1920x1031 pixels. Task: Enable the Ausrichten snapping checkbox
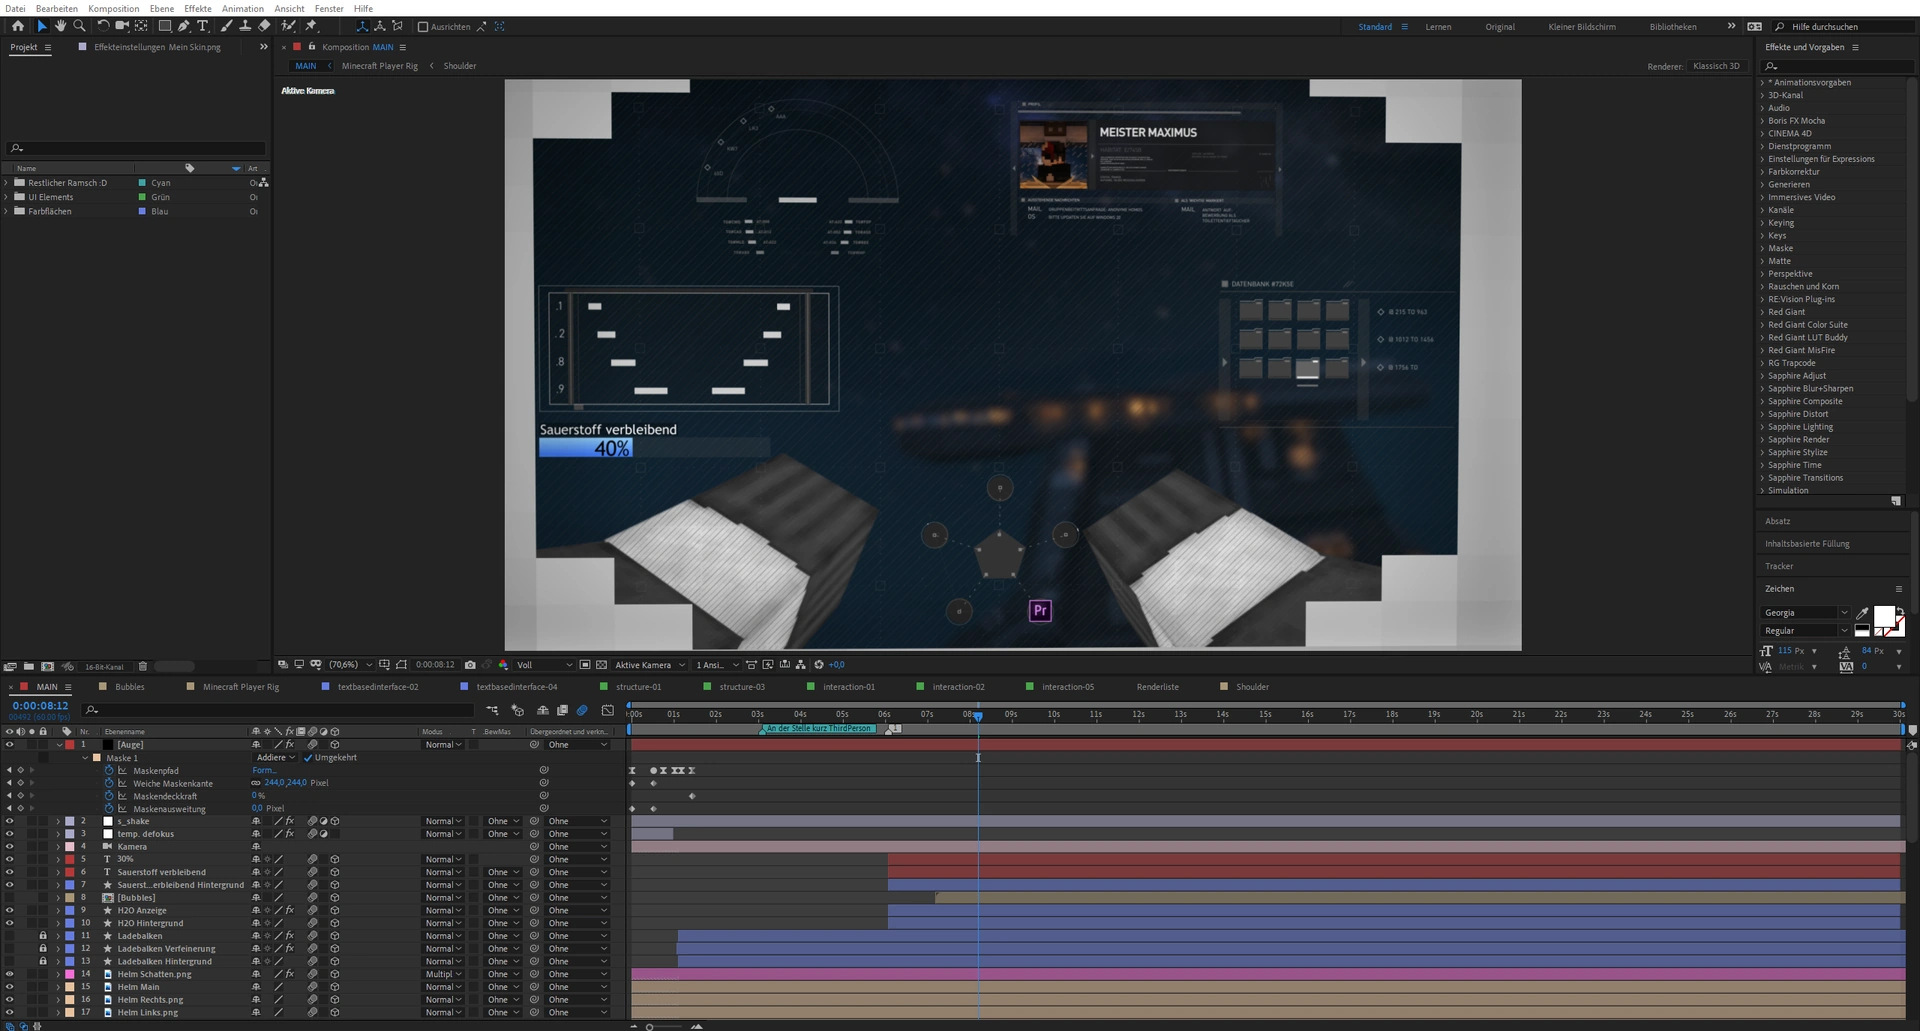pyautogui.click(x=423, y=27)
